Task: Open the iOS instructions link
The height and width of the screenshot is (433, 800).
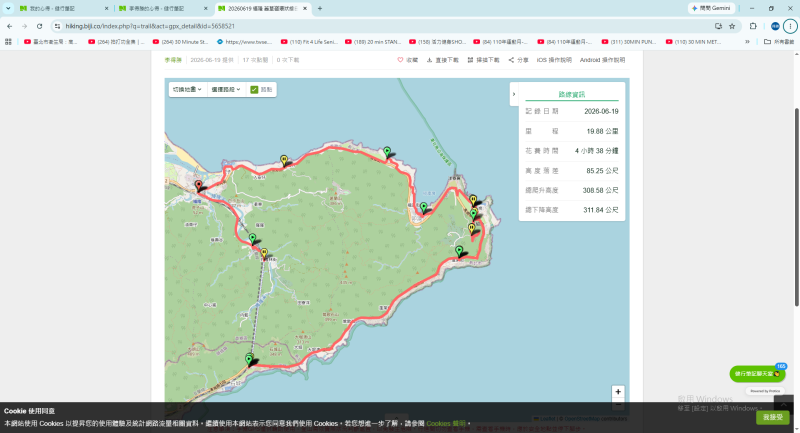Action: 554,60
